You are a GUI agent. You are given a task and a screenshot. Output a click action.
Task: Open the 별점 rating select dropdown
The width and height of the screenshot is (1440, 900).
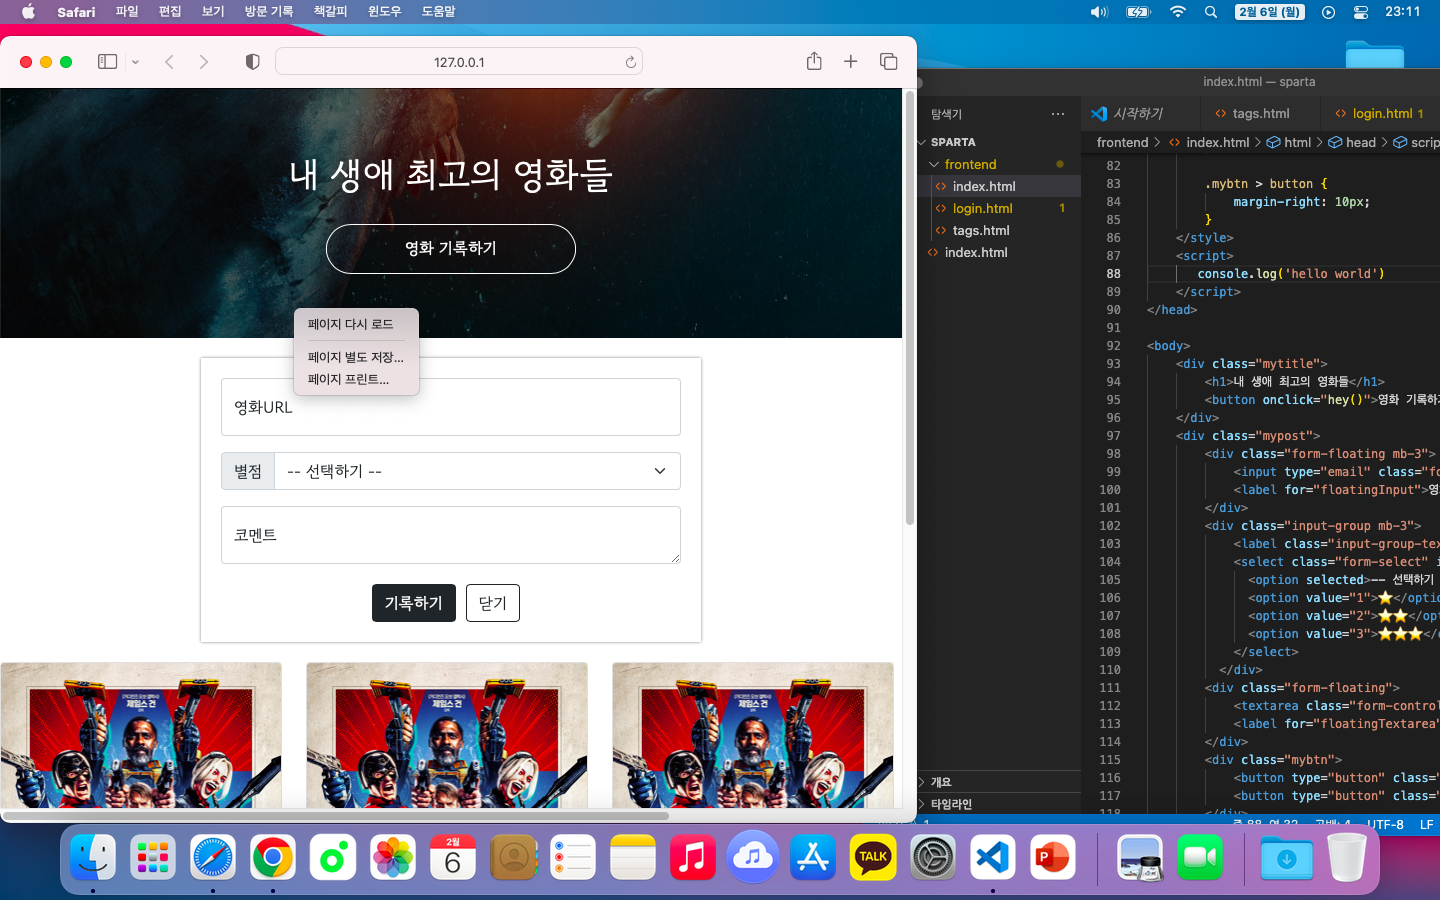477,471
